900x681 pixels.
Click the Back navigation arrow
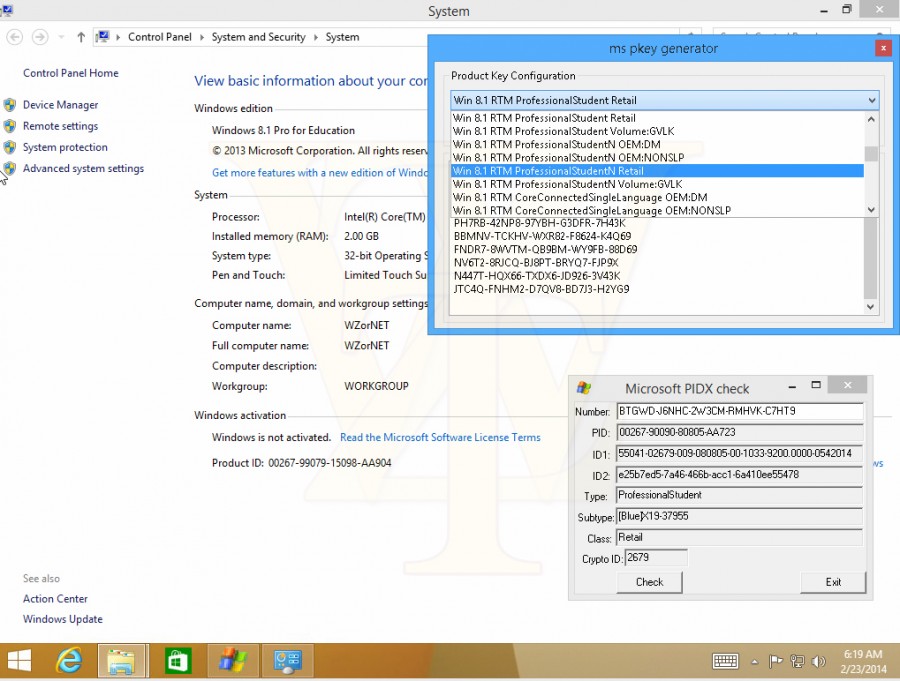click(x=14, y=37)
